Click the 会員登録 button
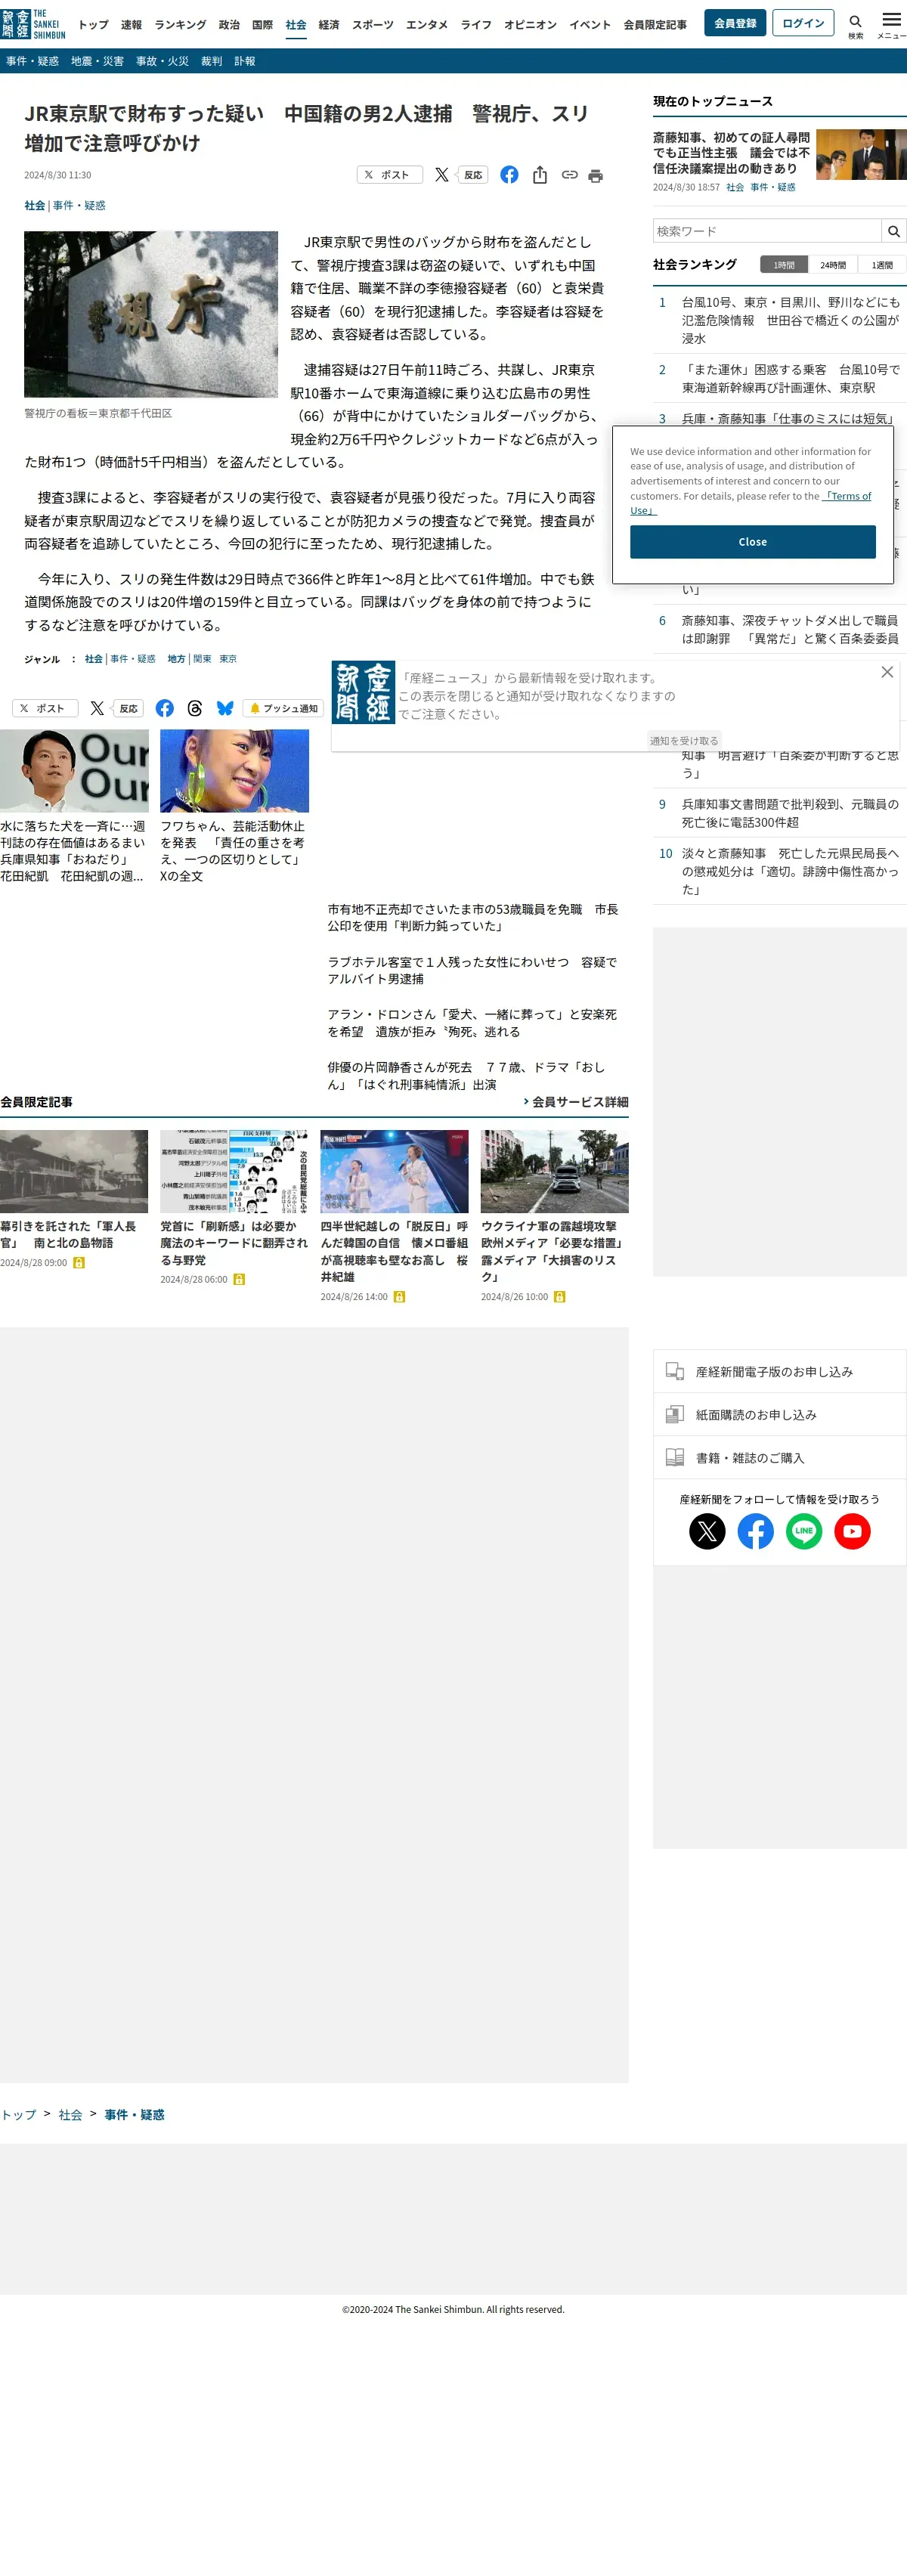The image size is (907, 2576). point(735,23)
